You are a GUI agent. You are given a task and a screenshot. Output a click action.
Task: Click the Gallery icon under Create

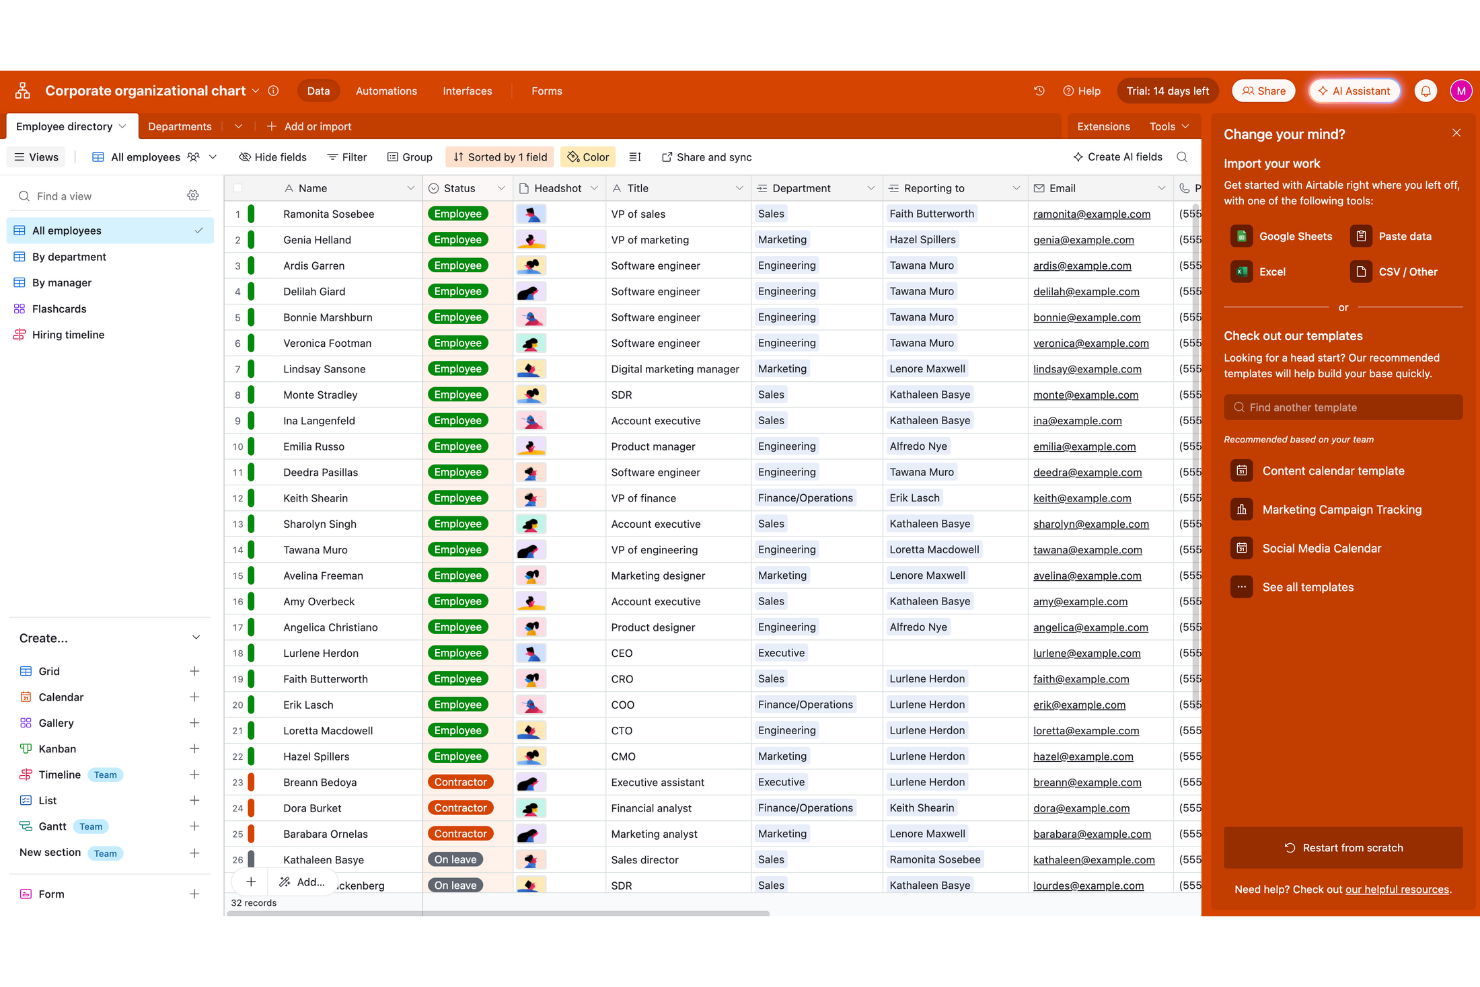[26, 722]
